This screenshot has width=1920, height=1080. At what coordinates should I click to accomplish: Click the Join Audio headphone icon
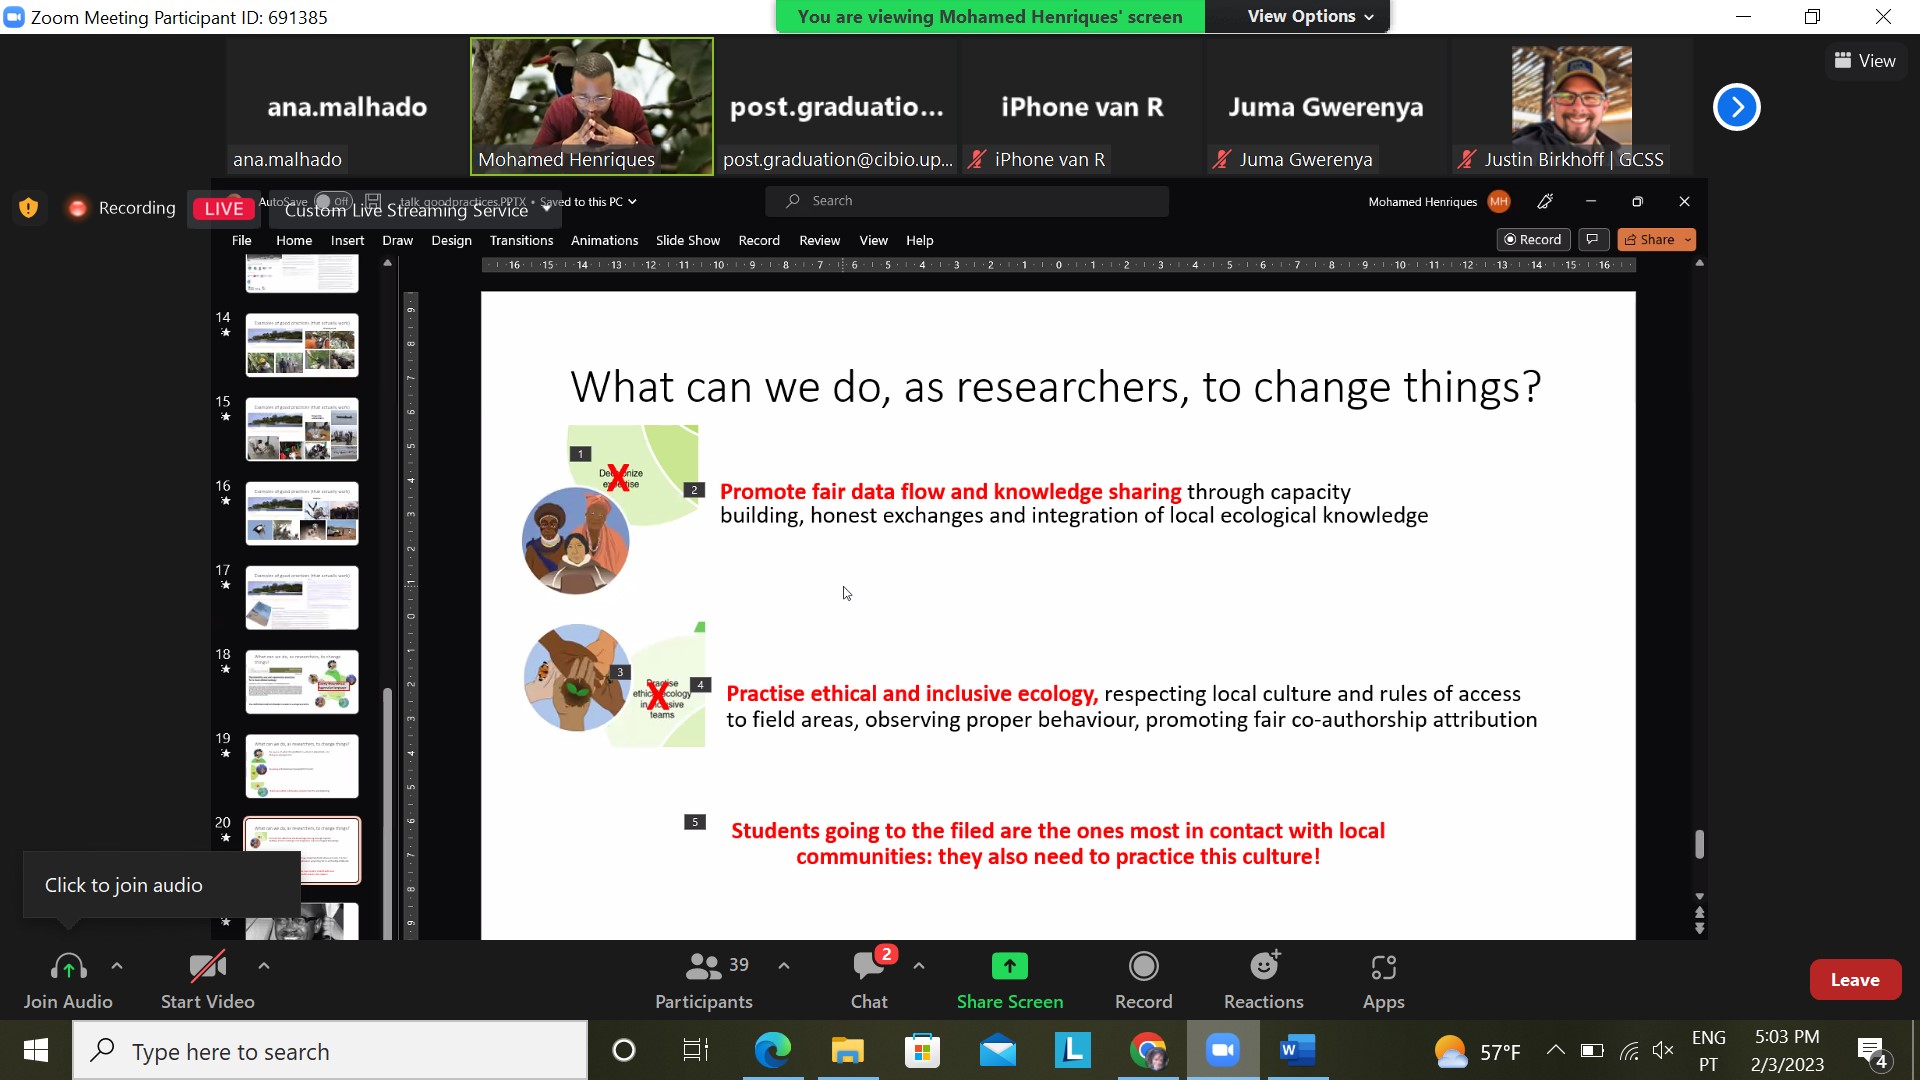point(68,966)
